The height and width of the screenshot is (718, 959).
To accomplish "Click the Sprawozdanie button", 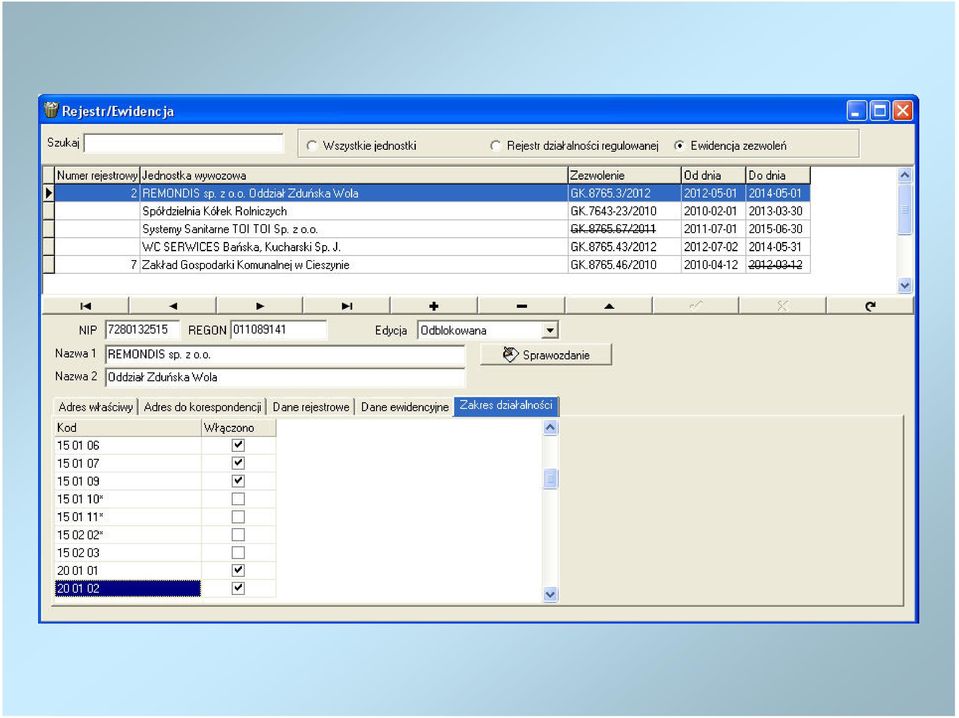I will tap(546, 355).
